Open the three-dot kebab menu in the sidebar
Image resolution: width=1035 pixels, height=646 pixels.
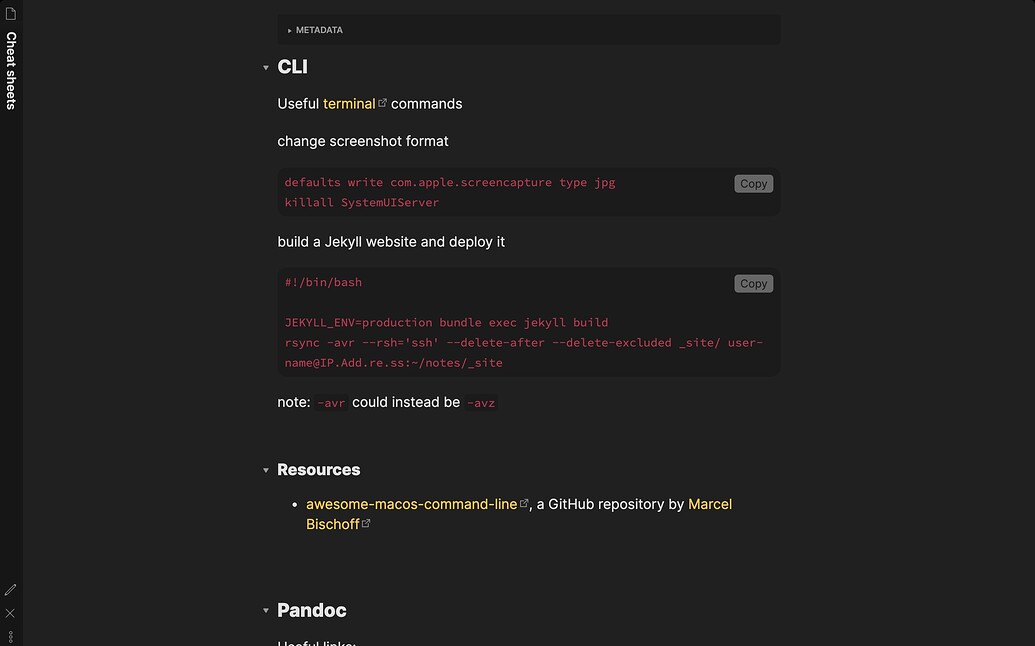point(10,636)
